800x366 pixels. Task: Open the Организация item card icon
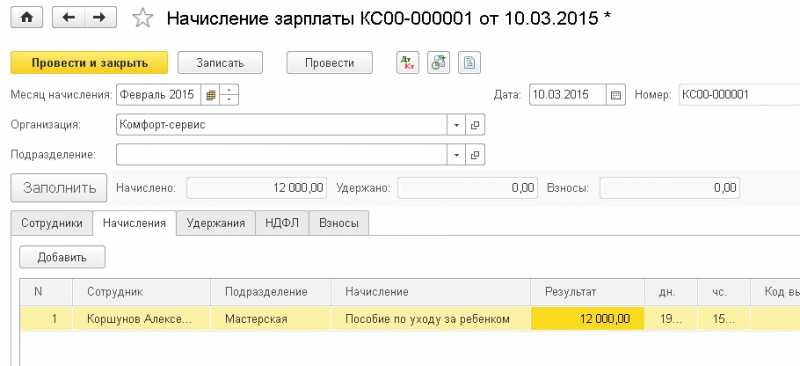pos(475,125)
